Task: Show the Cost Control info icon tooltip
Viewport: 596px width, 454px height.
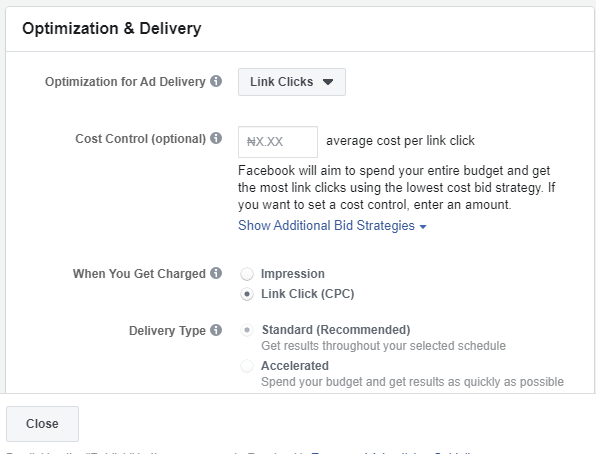Action: [x=216, y=138]
